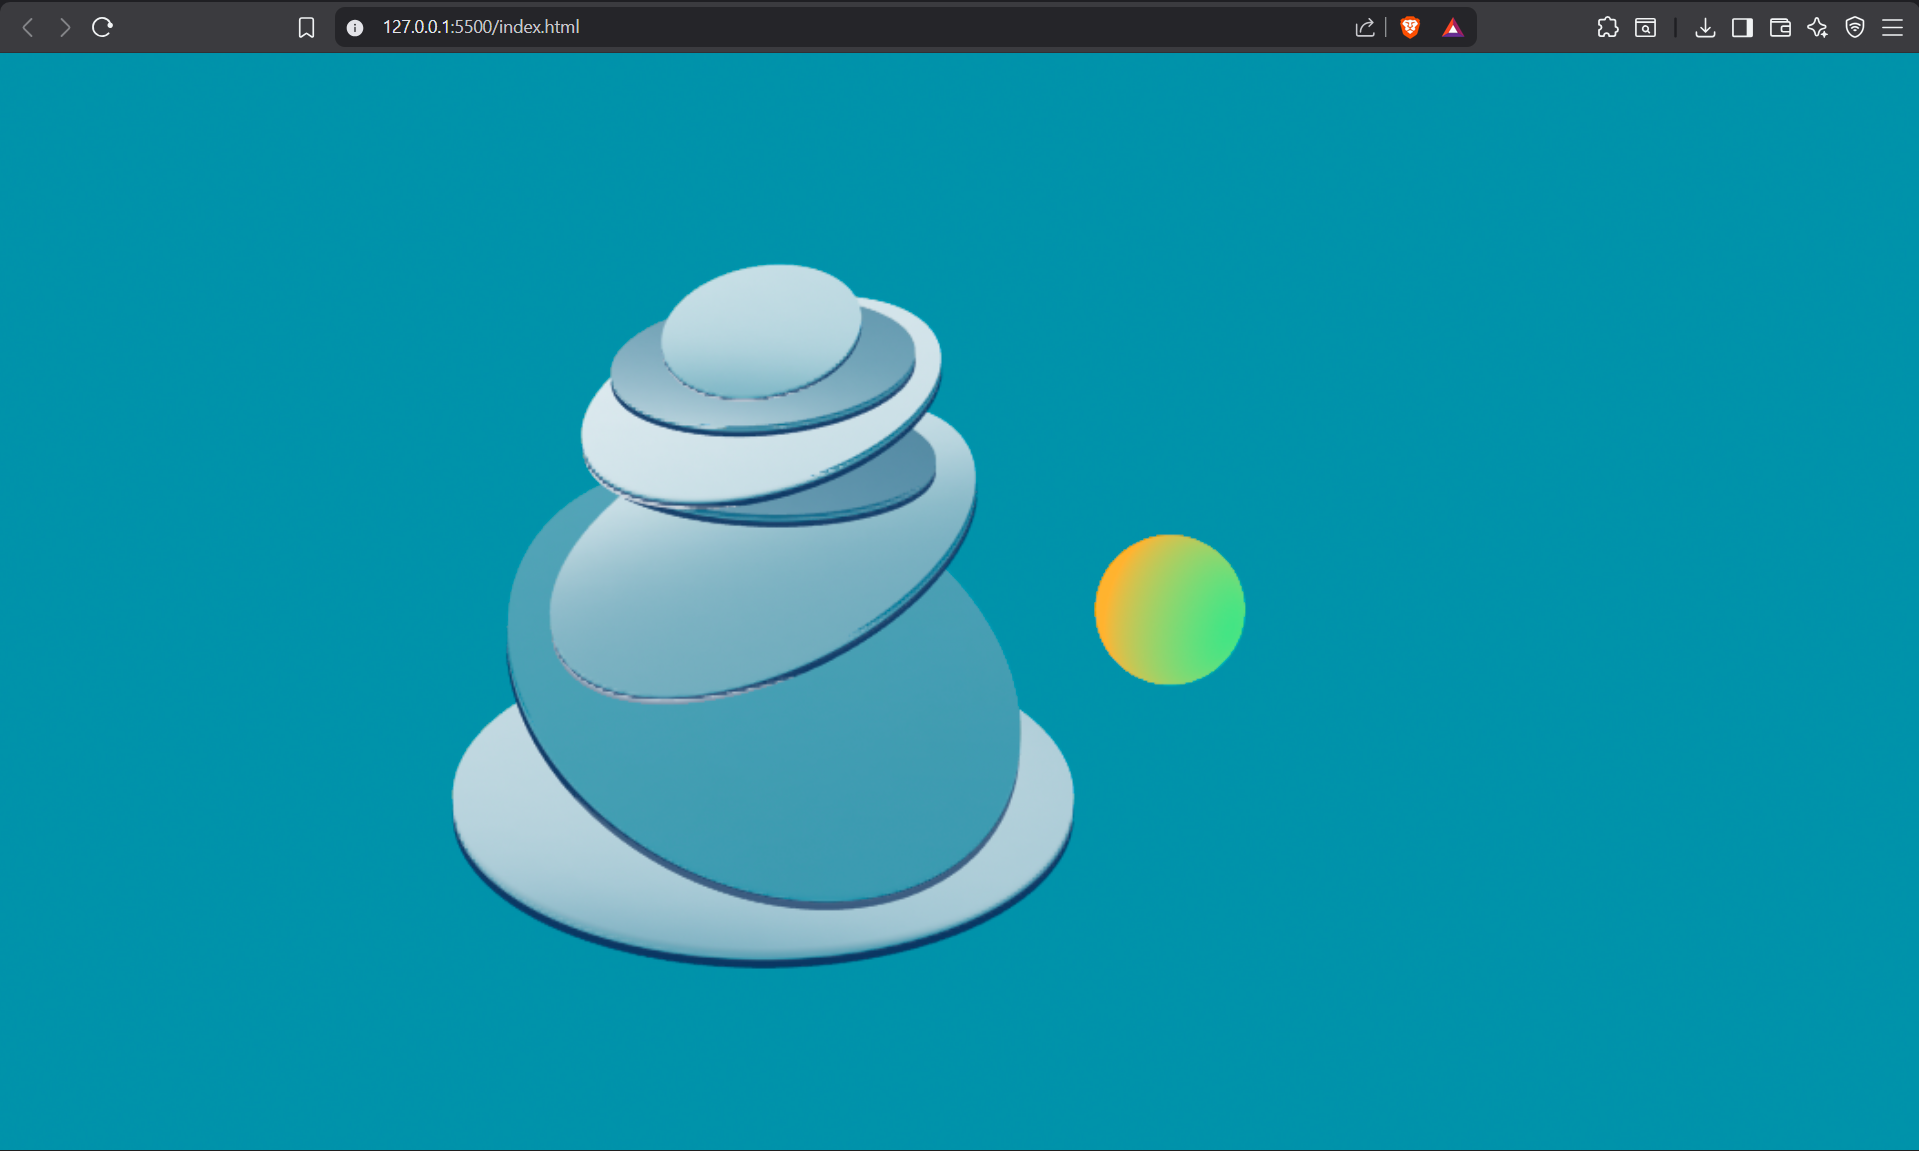Click the smallest top stone of the stack
1919x1151 pixels.
(760, 328)
